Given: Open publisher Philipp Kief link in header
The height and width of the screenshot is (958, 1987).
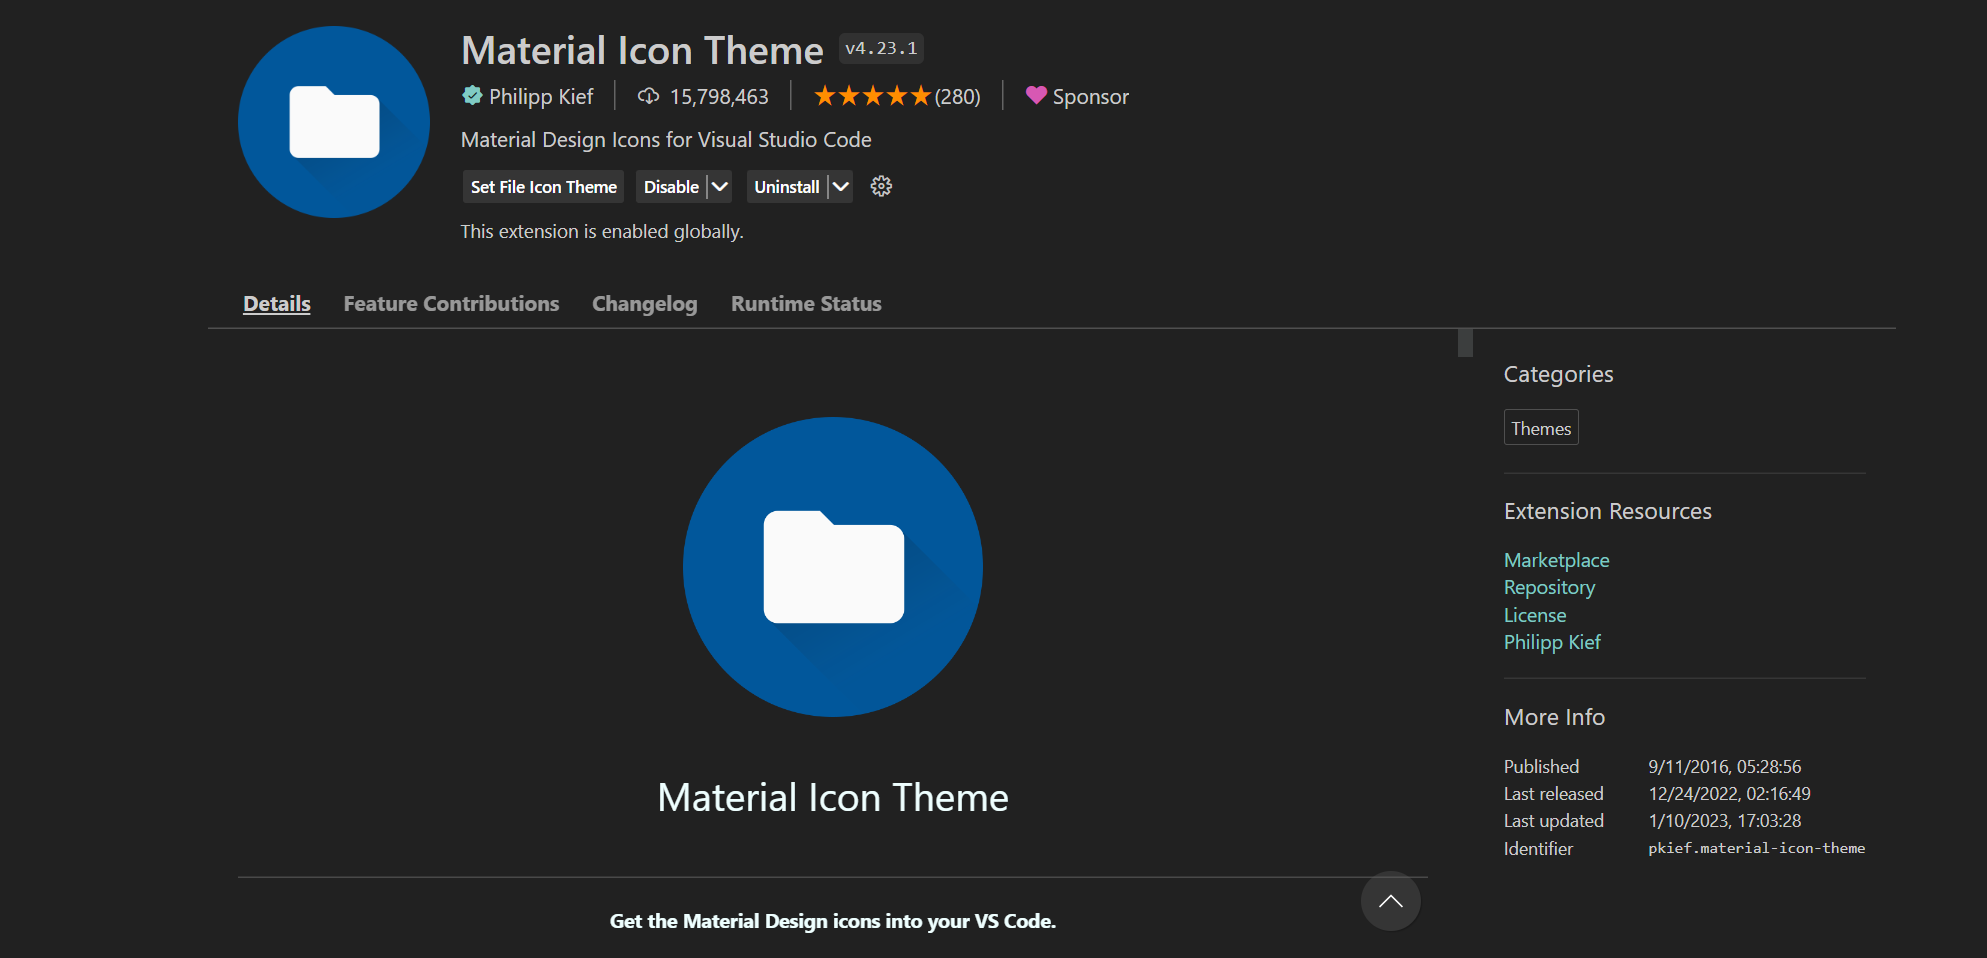Looking at the screenshot, I should click(x=541, y=97).
